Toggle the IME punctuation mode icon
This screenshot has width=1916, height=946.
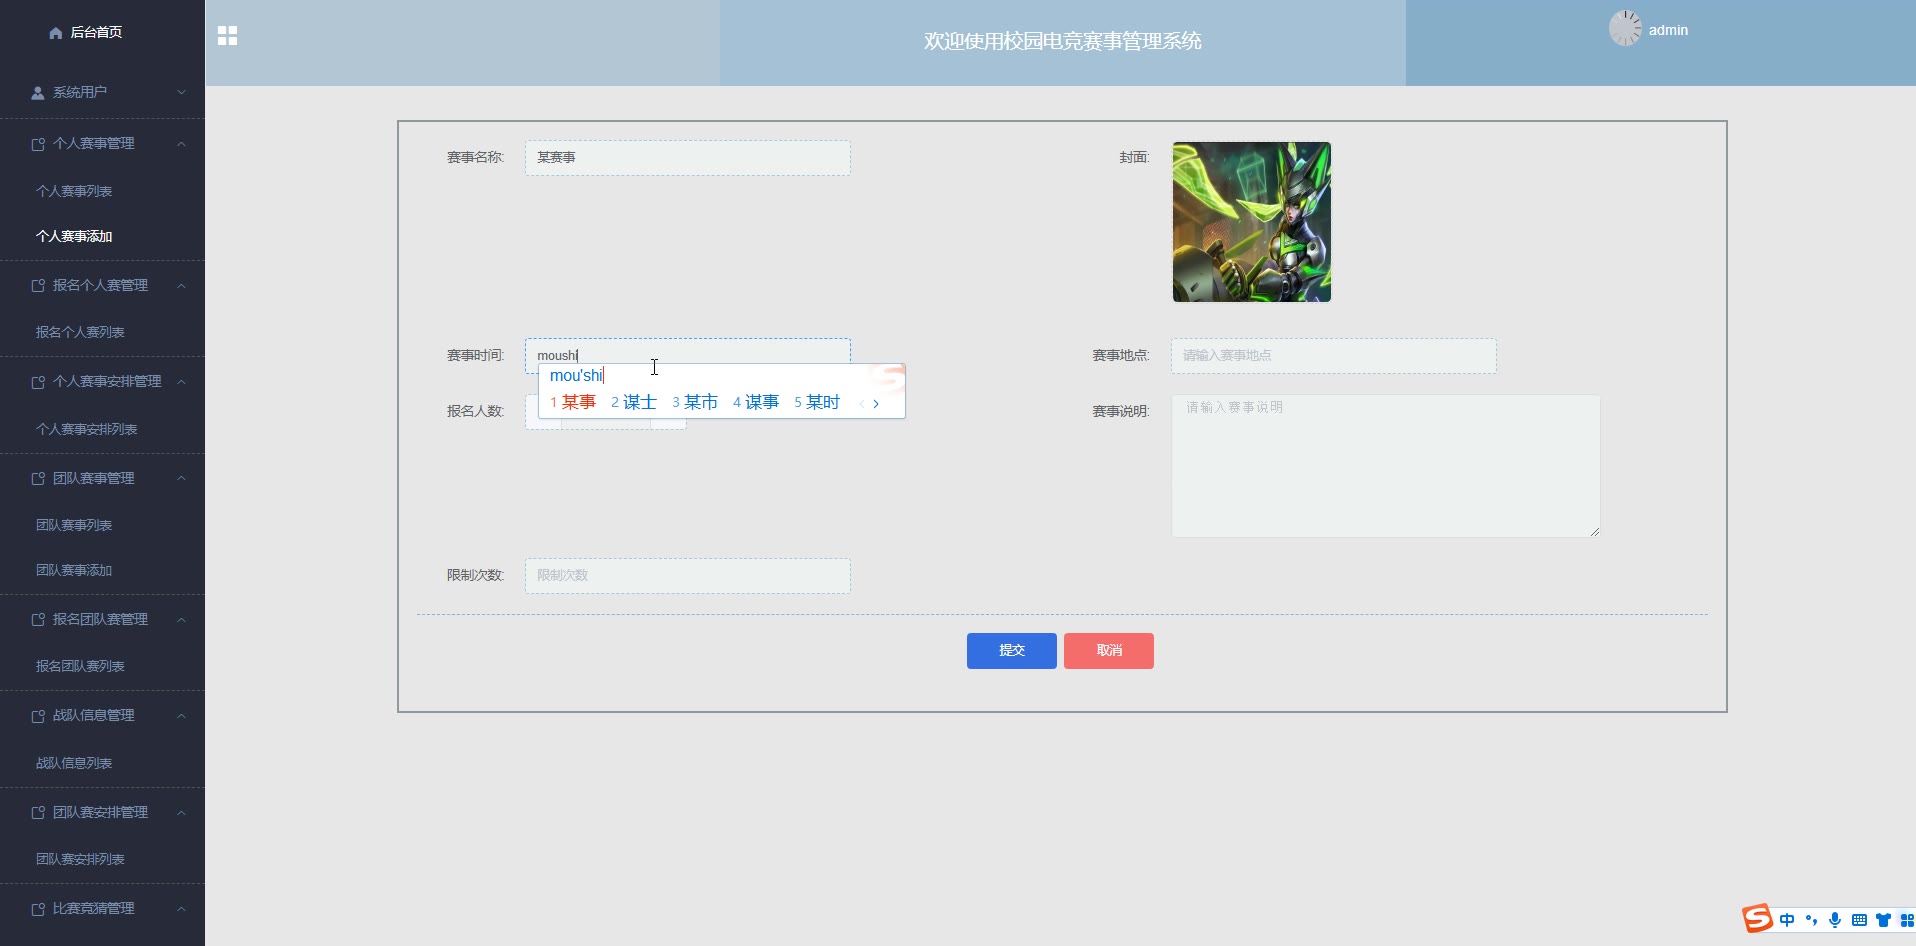pyautogui.click(x=1811, y=920)
